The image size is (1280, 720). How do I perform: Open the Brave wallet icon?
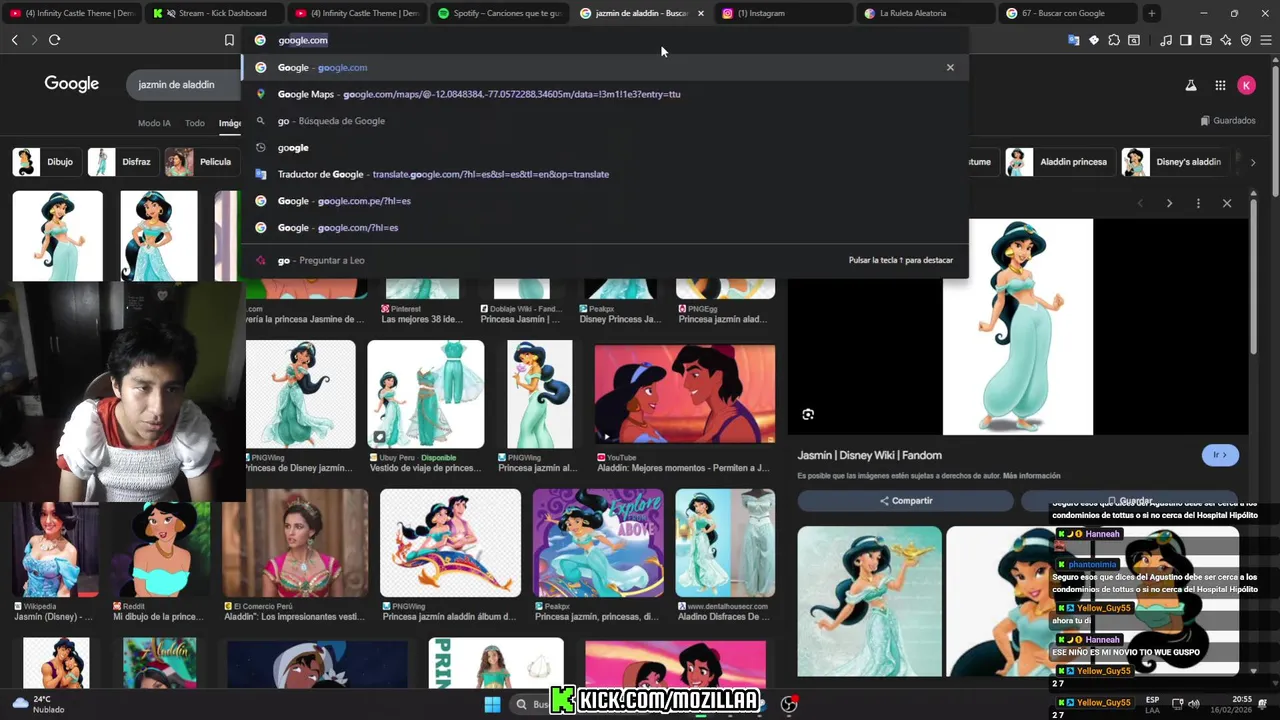(1205, 40)
